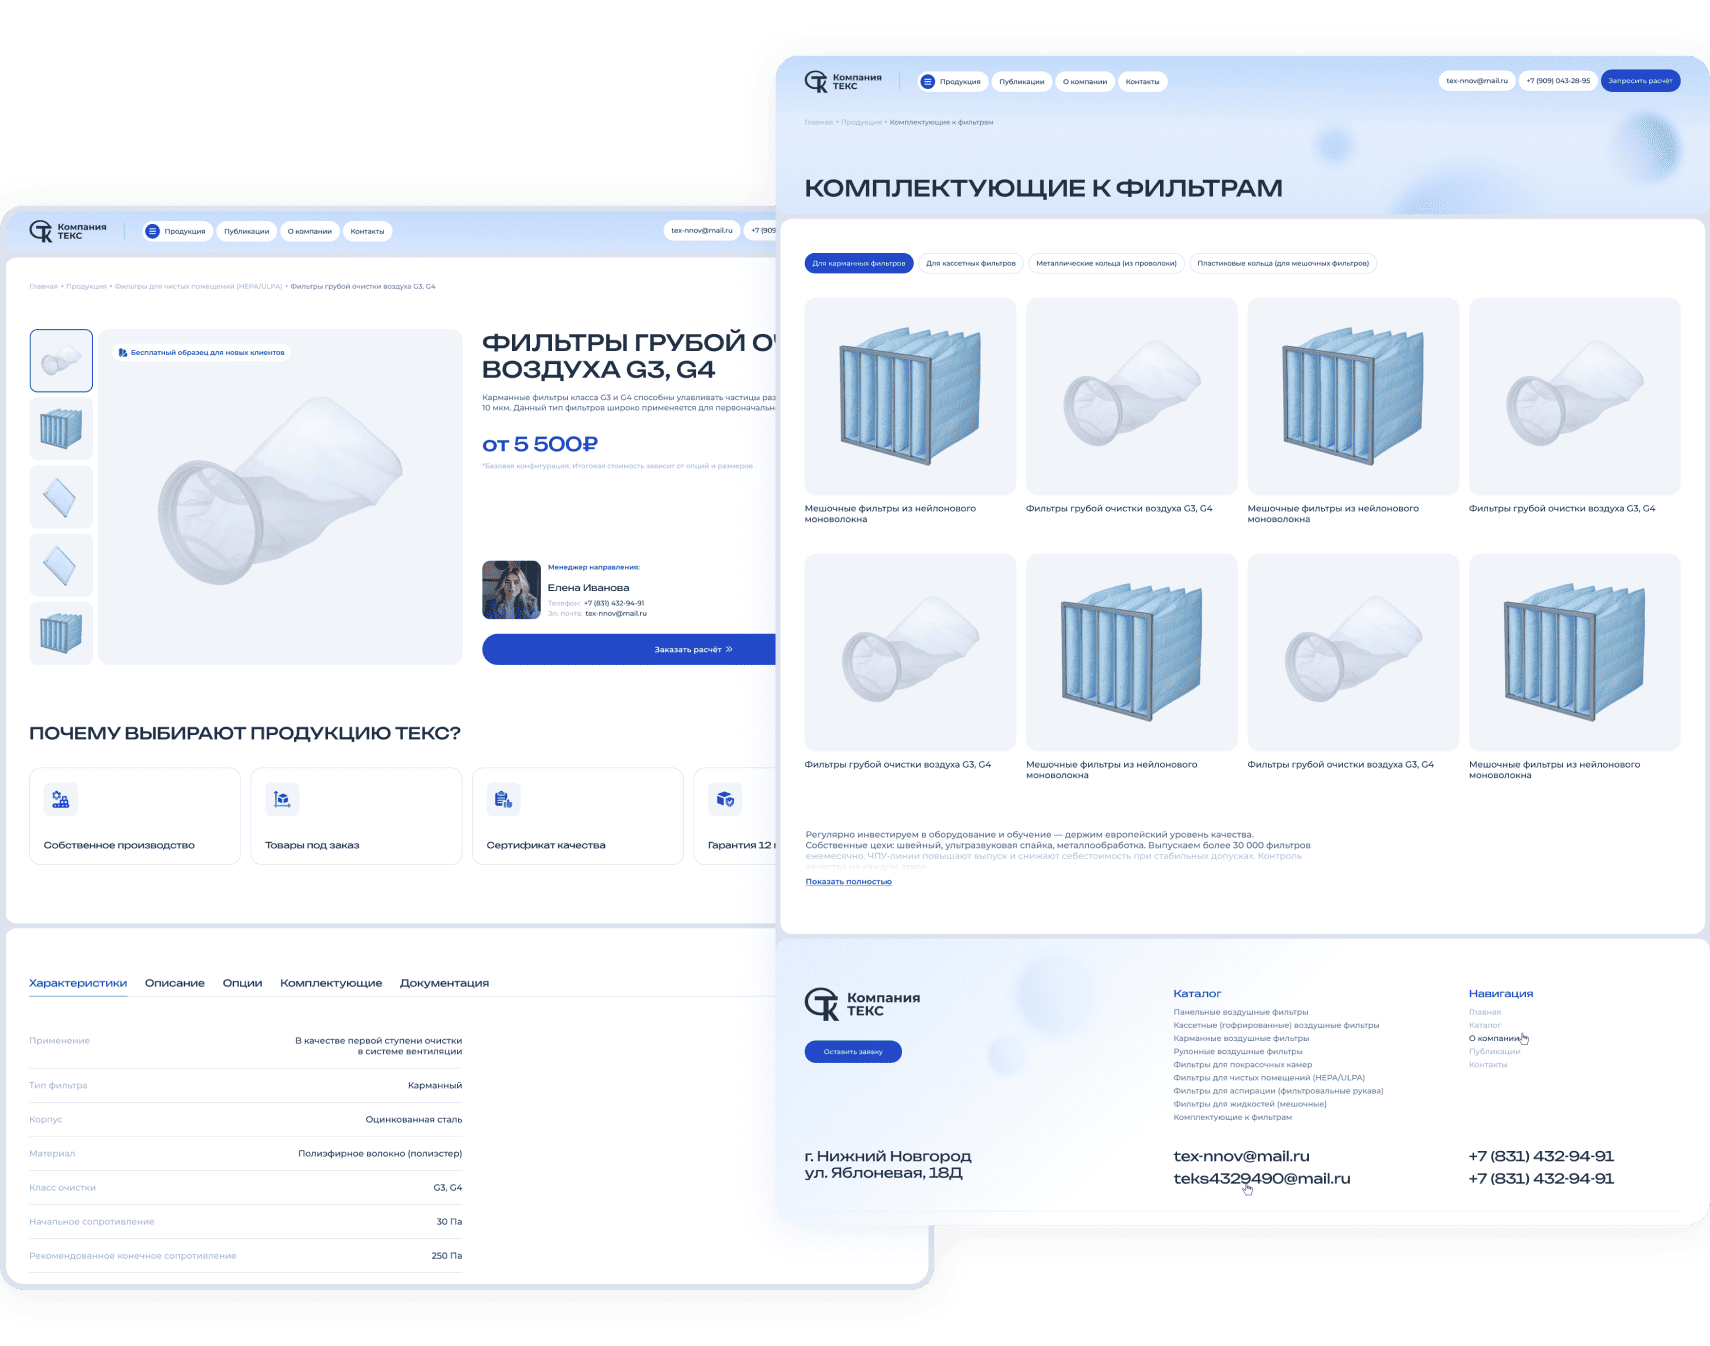Viewport: 1710px width, 1346px height.
Task: Click the Сертификат качества icon
Action: [503, 799]
